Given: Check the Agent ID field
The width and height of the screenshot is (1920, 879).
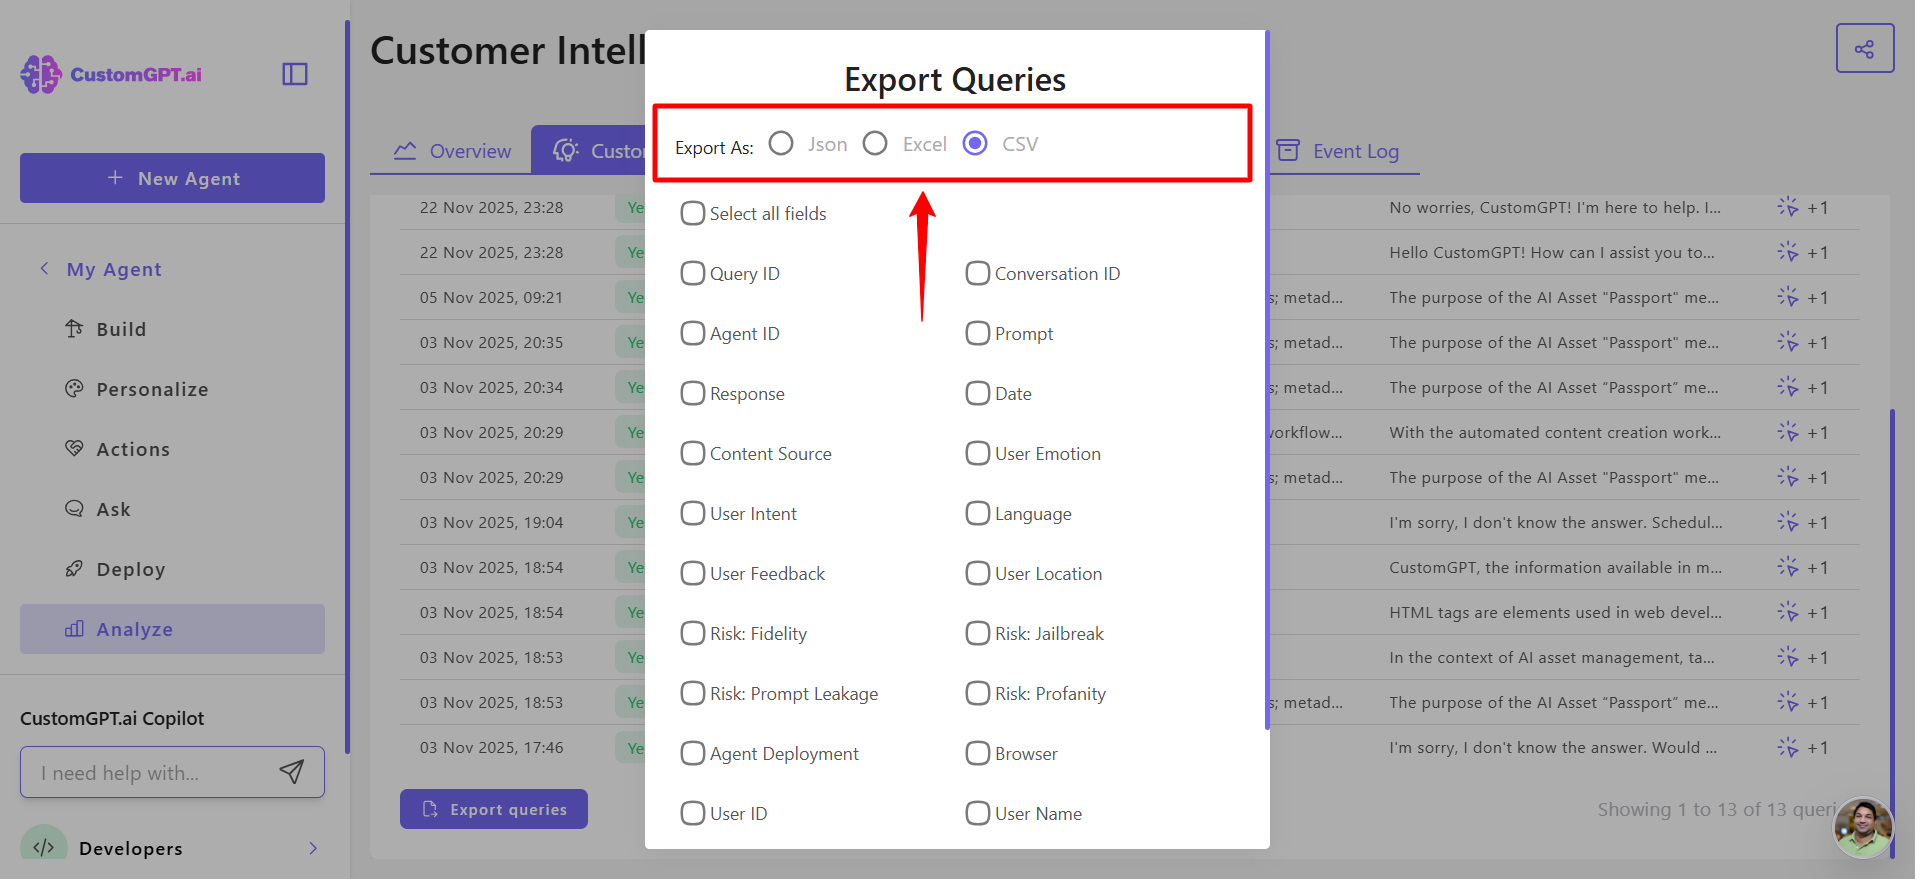Looking at the screenshot, I should pyautogui.click(x=693, y=333).
